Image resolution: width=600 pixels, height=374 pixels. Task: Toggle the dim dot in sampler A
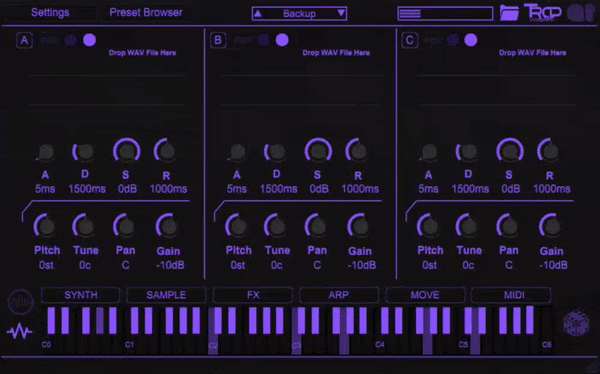click(x=71, y=40)
